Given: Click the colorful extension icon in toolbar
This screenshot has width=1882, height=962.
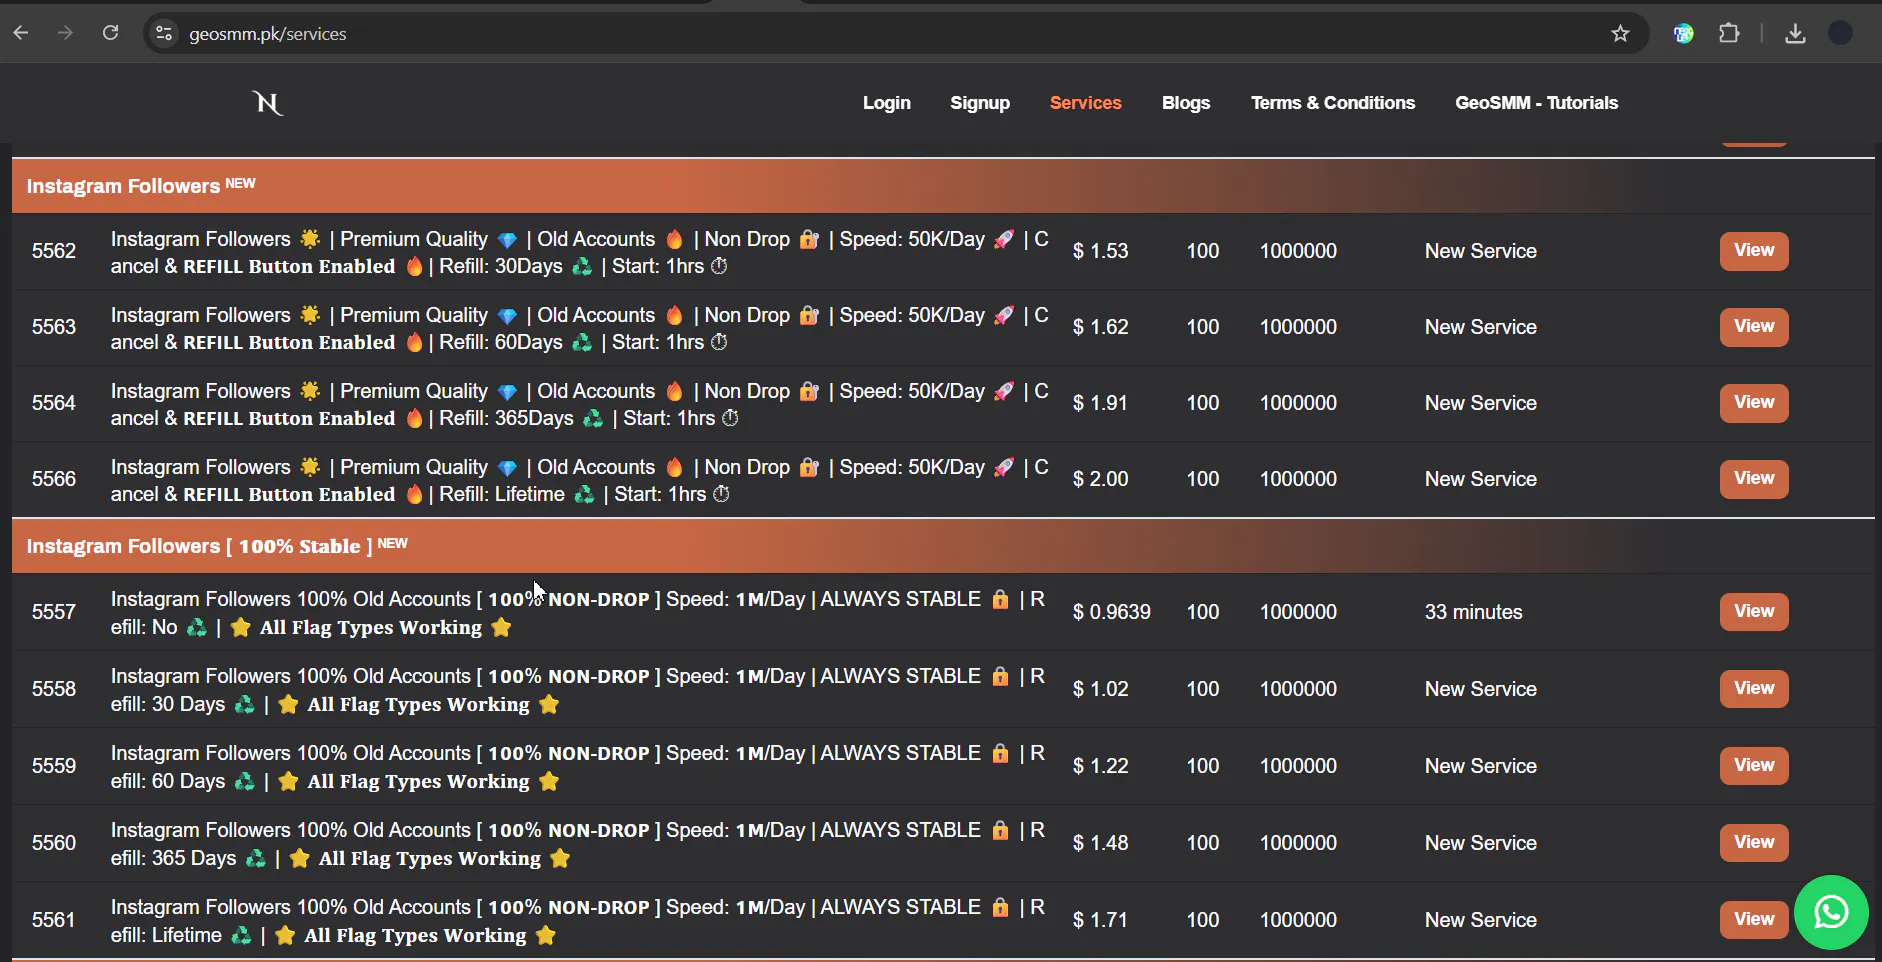Looking at the screenshot, I should pos(1684,33).
